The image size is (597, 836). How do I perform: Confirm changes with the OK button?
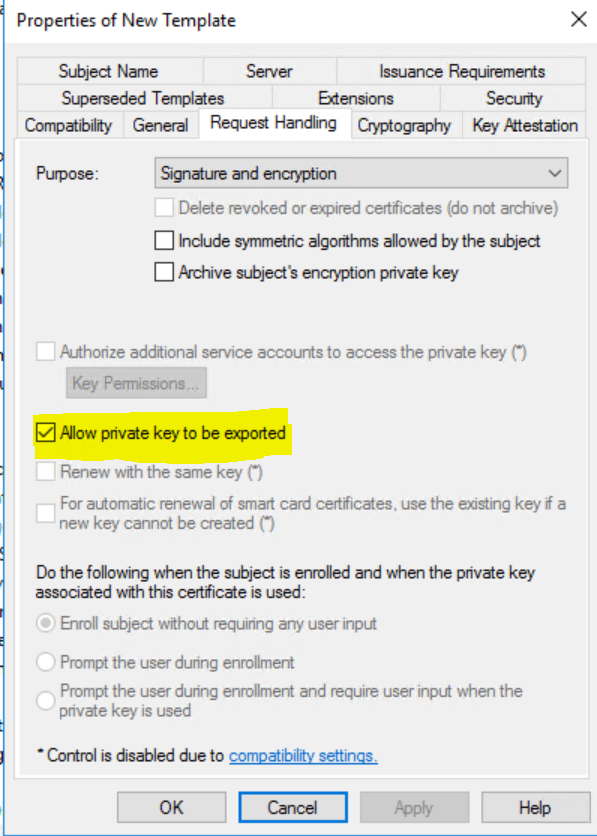pos(172,807)
